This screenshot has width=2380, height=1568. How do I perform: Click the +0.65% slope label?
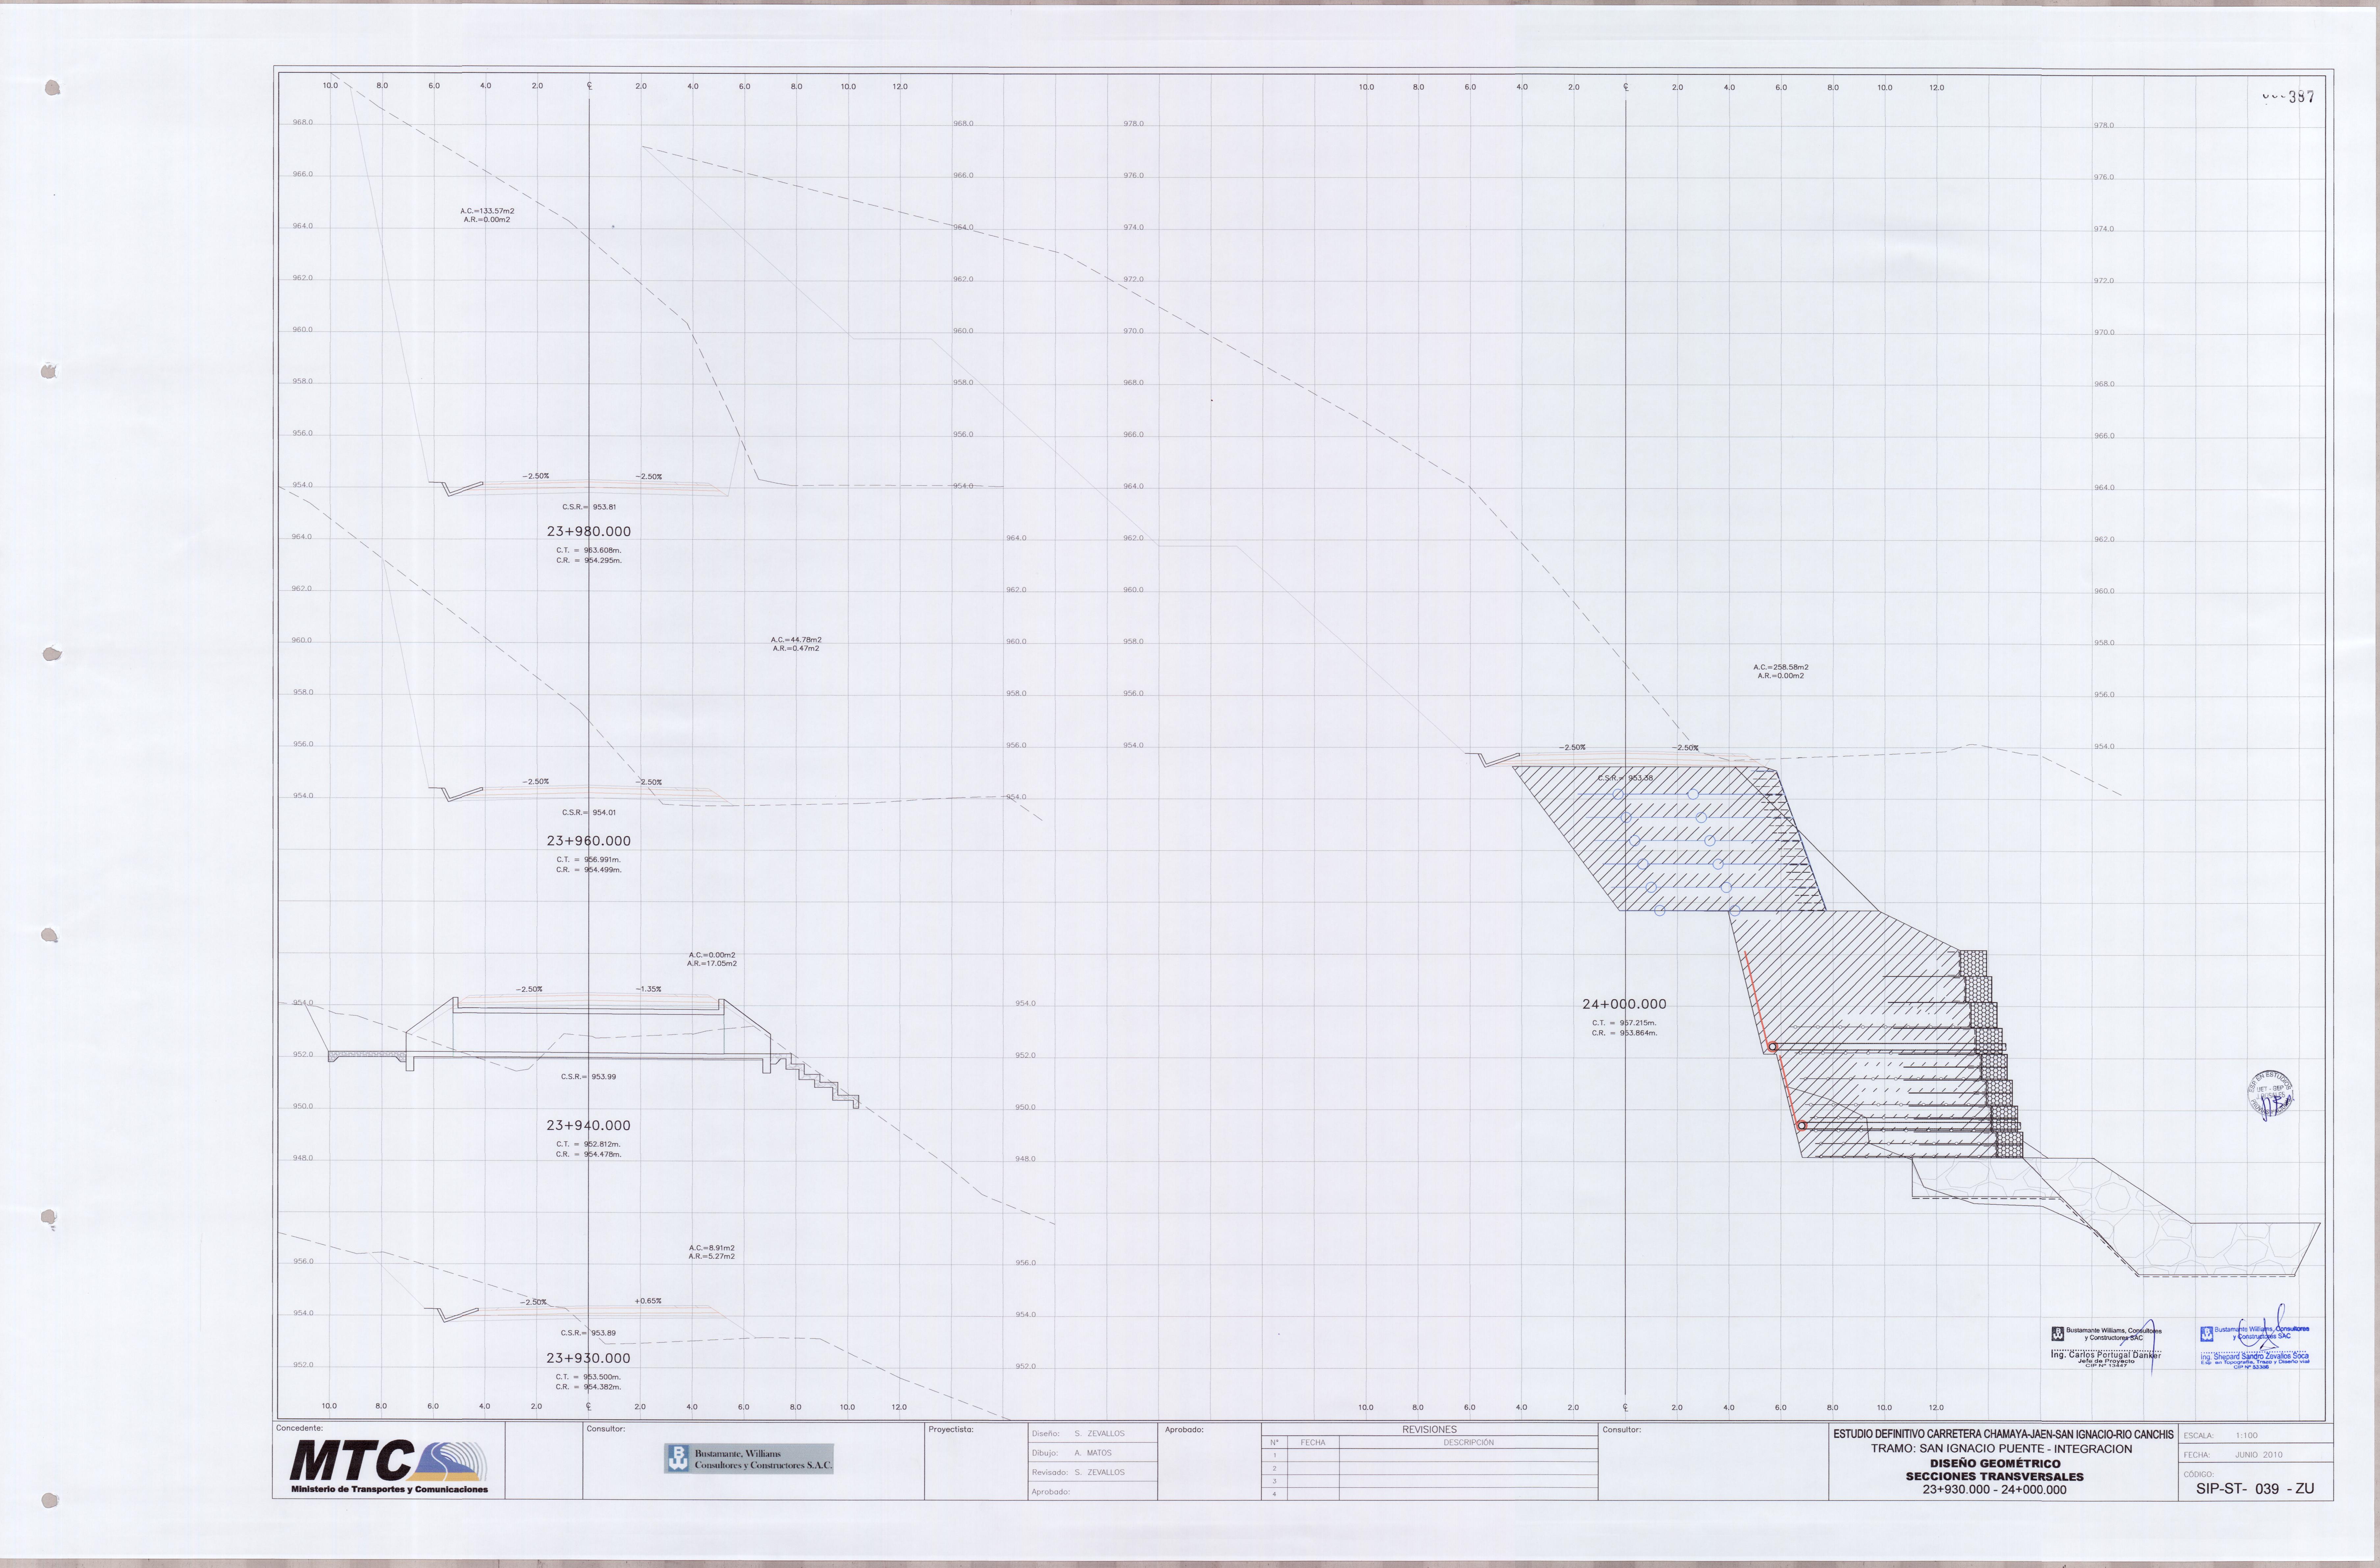(648, 1301)
